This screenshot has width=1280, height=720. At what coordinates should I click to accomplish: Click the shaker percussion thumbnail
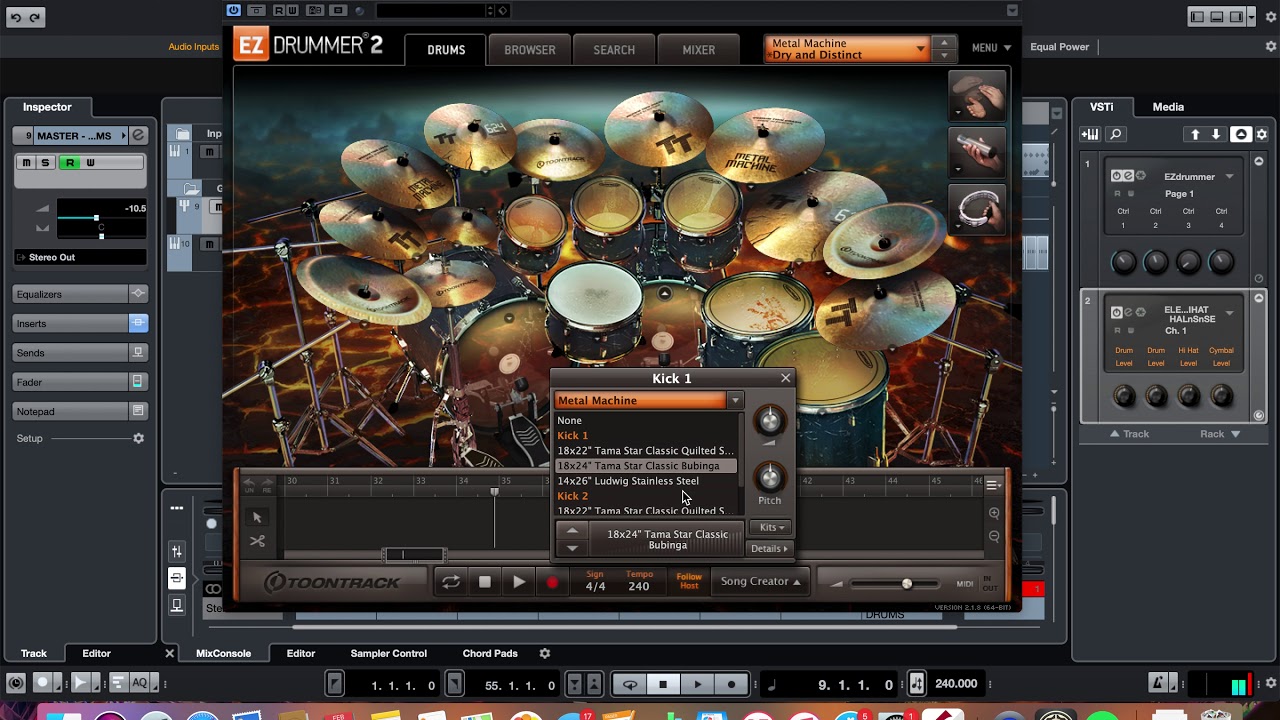coord(977,153)
